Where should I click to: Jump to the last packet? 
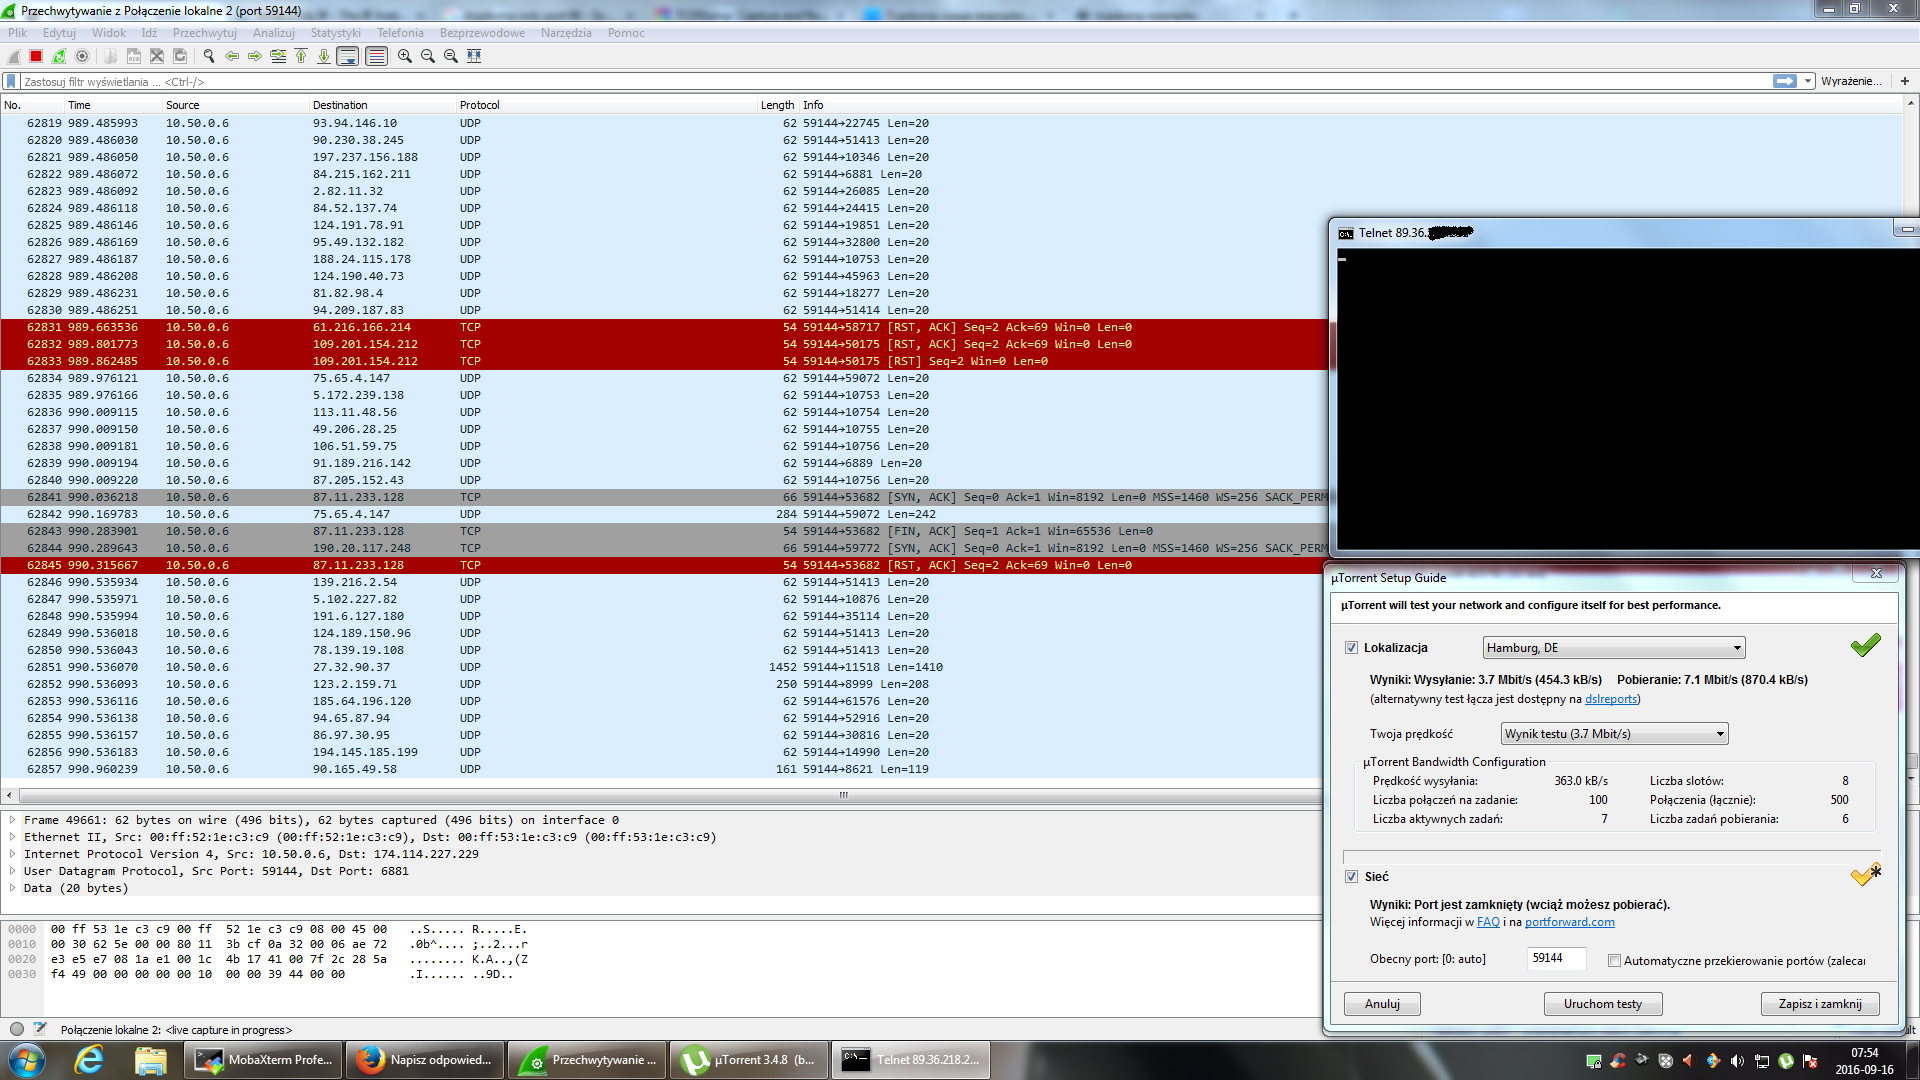[x=324, y=56]
